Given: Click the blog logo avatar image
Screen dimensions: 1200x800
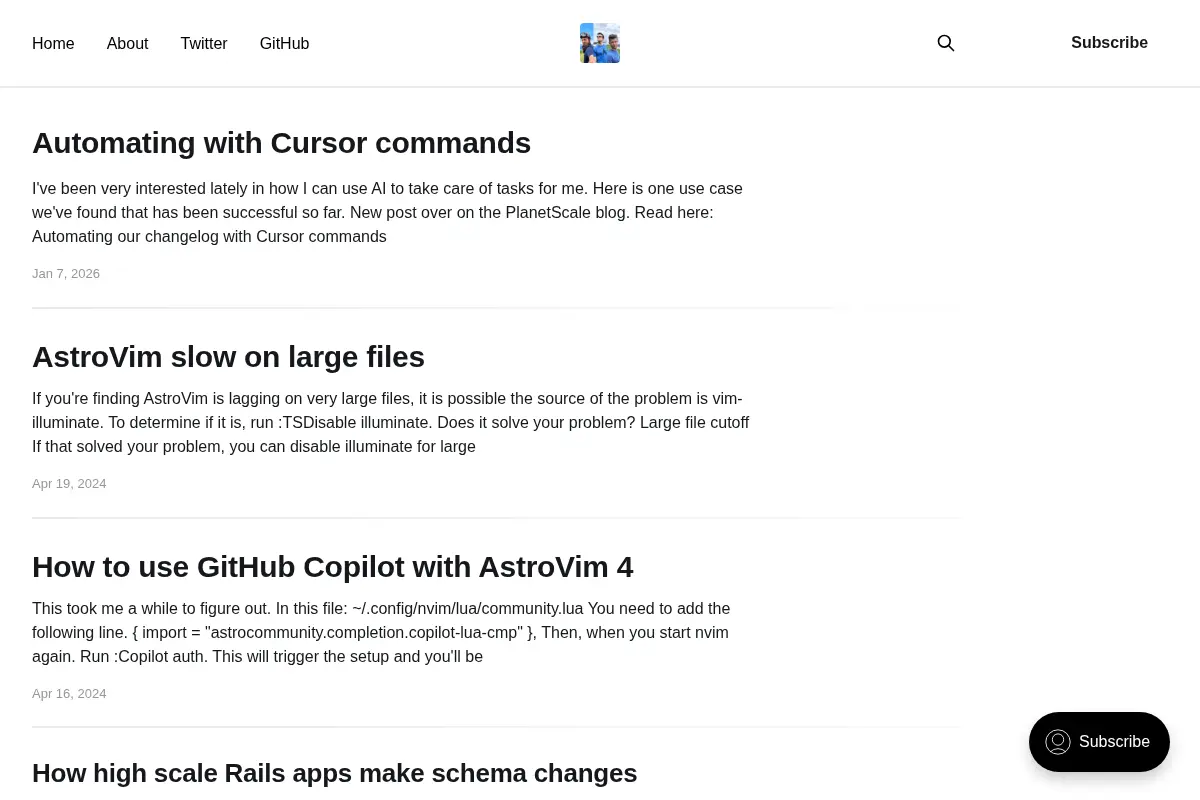Looking at the screenshot, I should 600,43.
